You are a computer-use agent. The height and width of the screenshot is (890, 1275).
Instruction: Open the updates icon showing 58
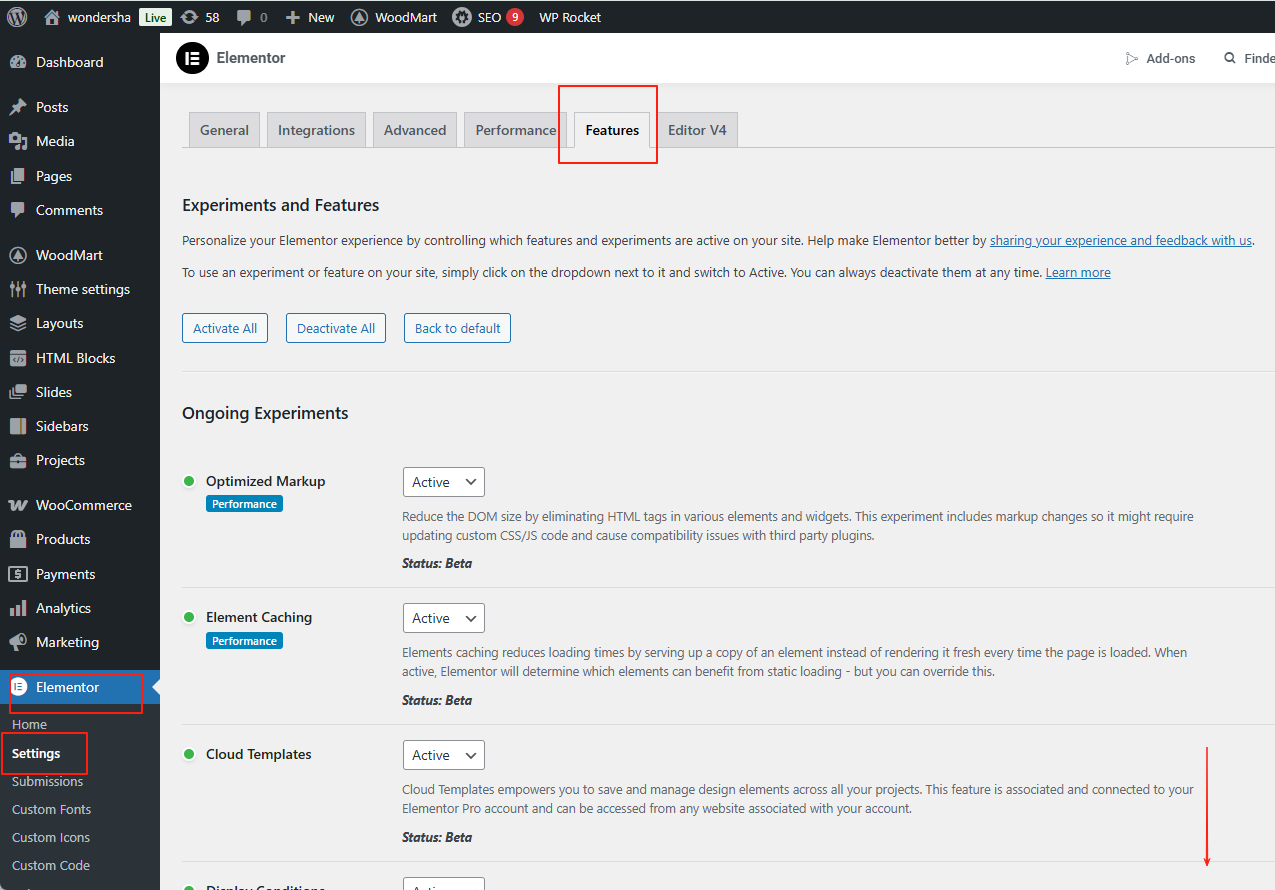(190, 17)
